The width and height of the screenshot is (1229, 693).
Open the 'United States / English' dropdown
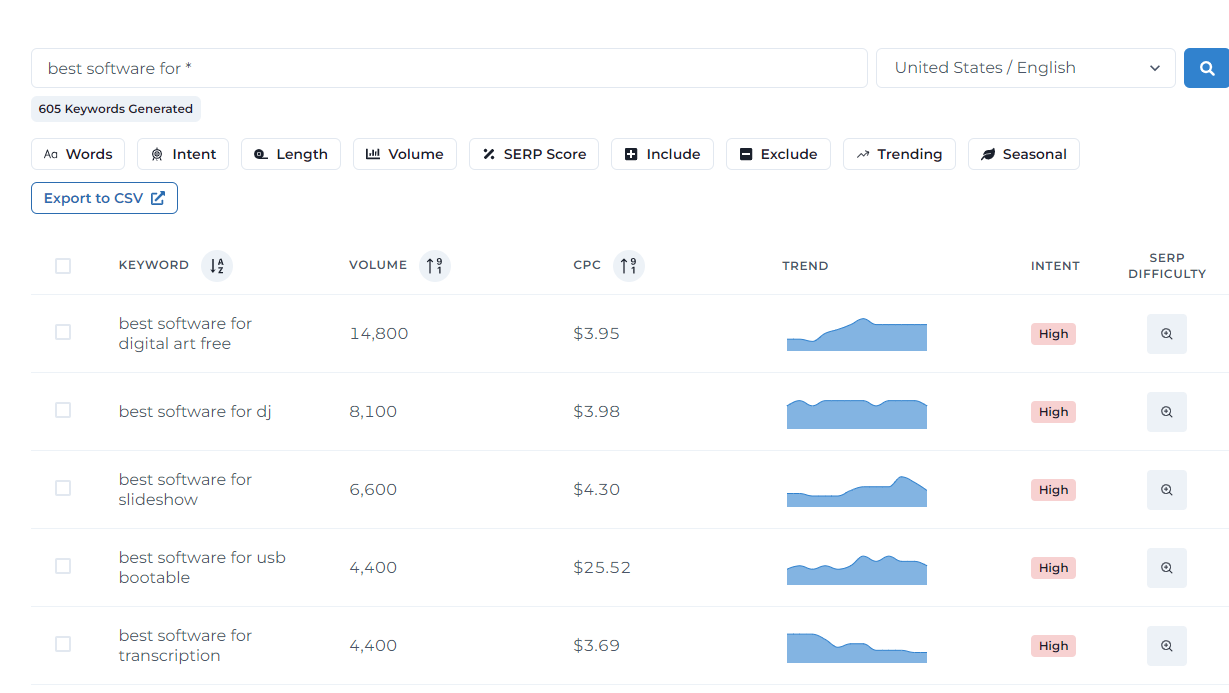click(1025, 67)
